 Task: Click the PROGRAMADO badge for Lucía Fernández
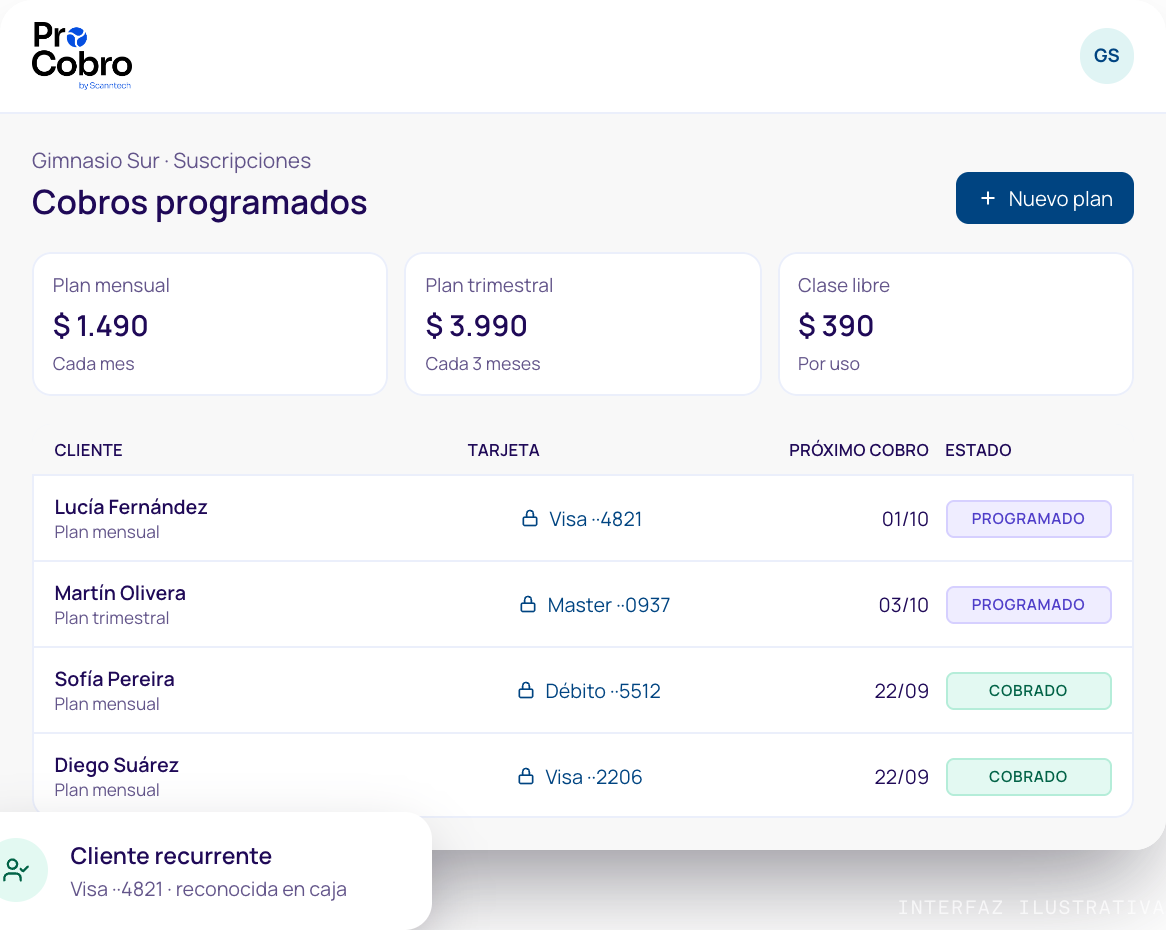coord(1028,519)
